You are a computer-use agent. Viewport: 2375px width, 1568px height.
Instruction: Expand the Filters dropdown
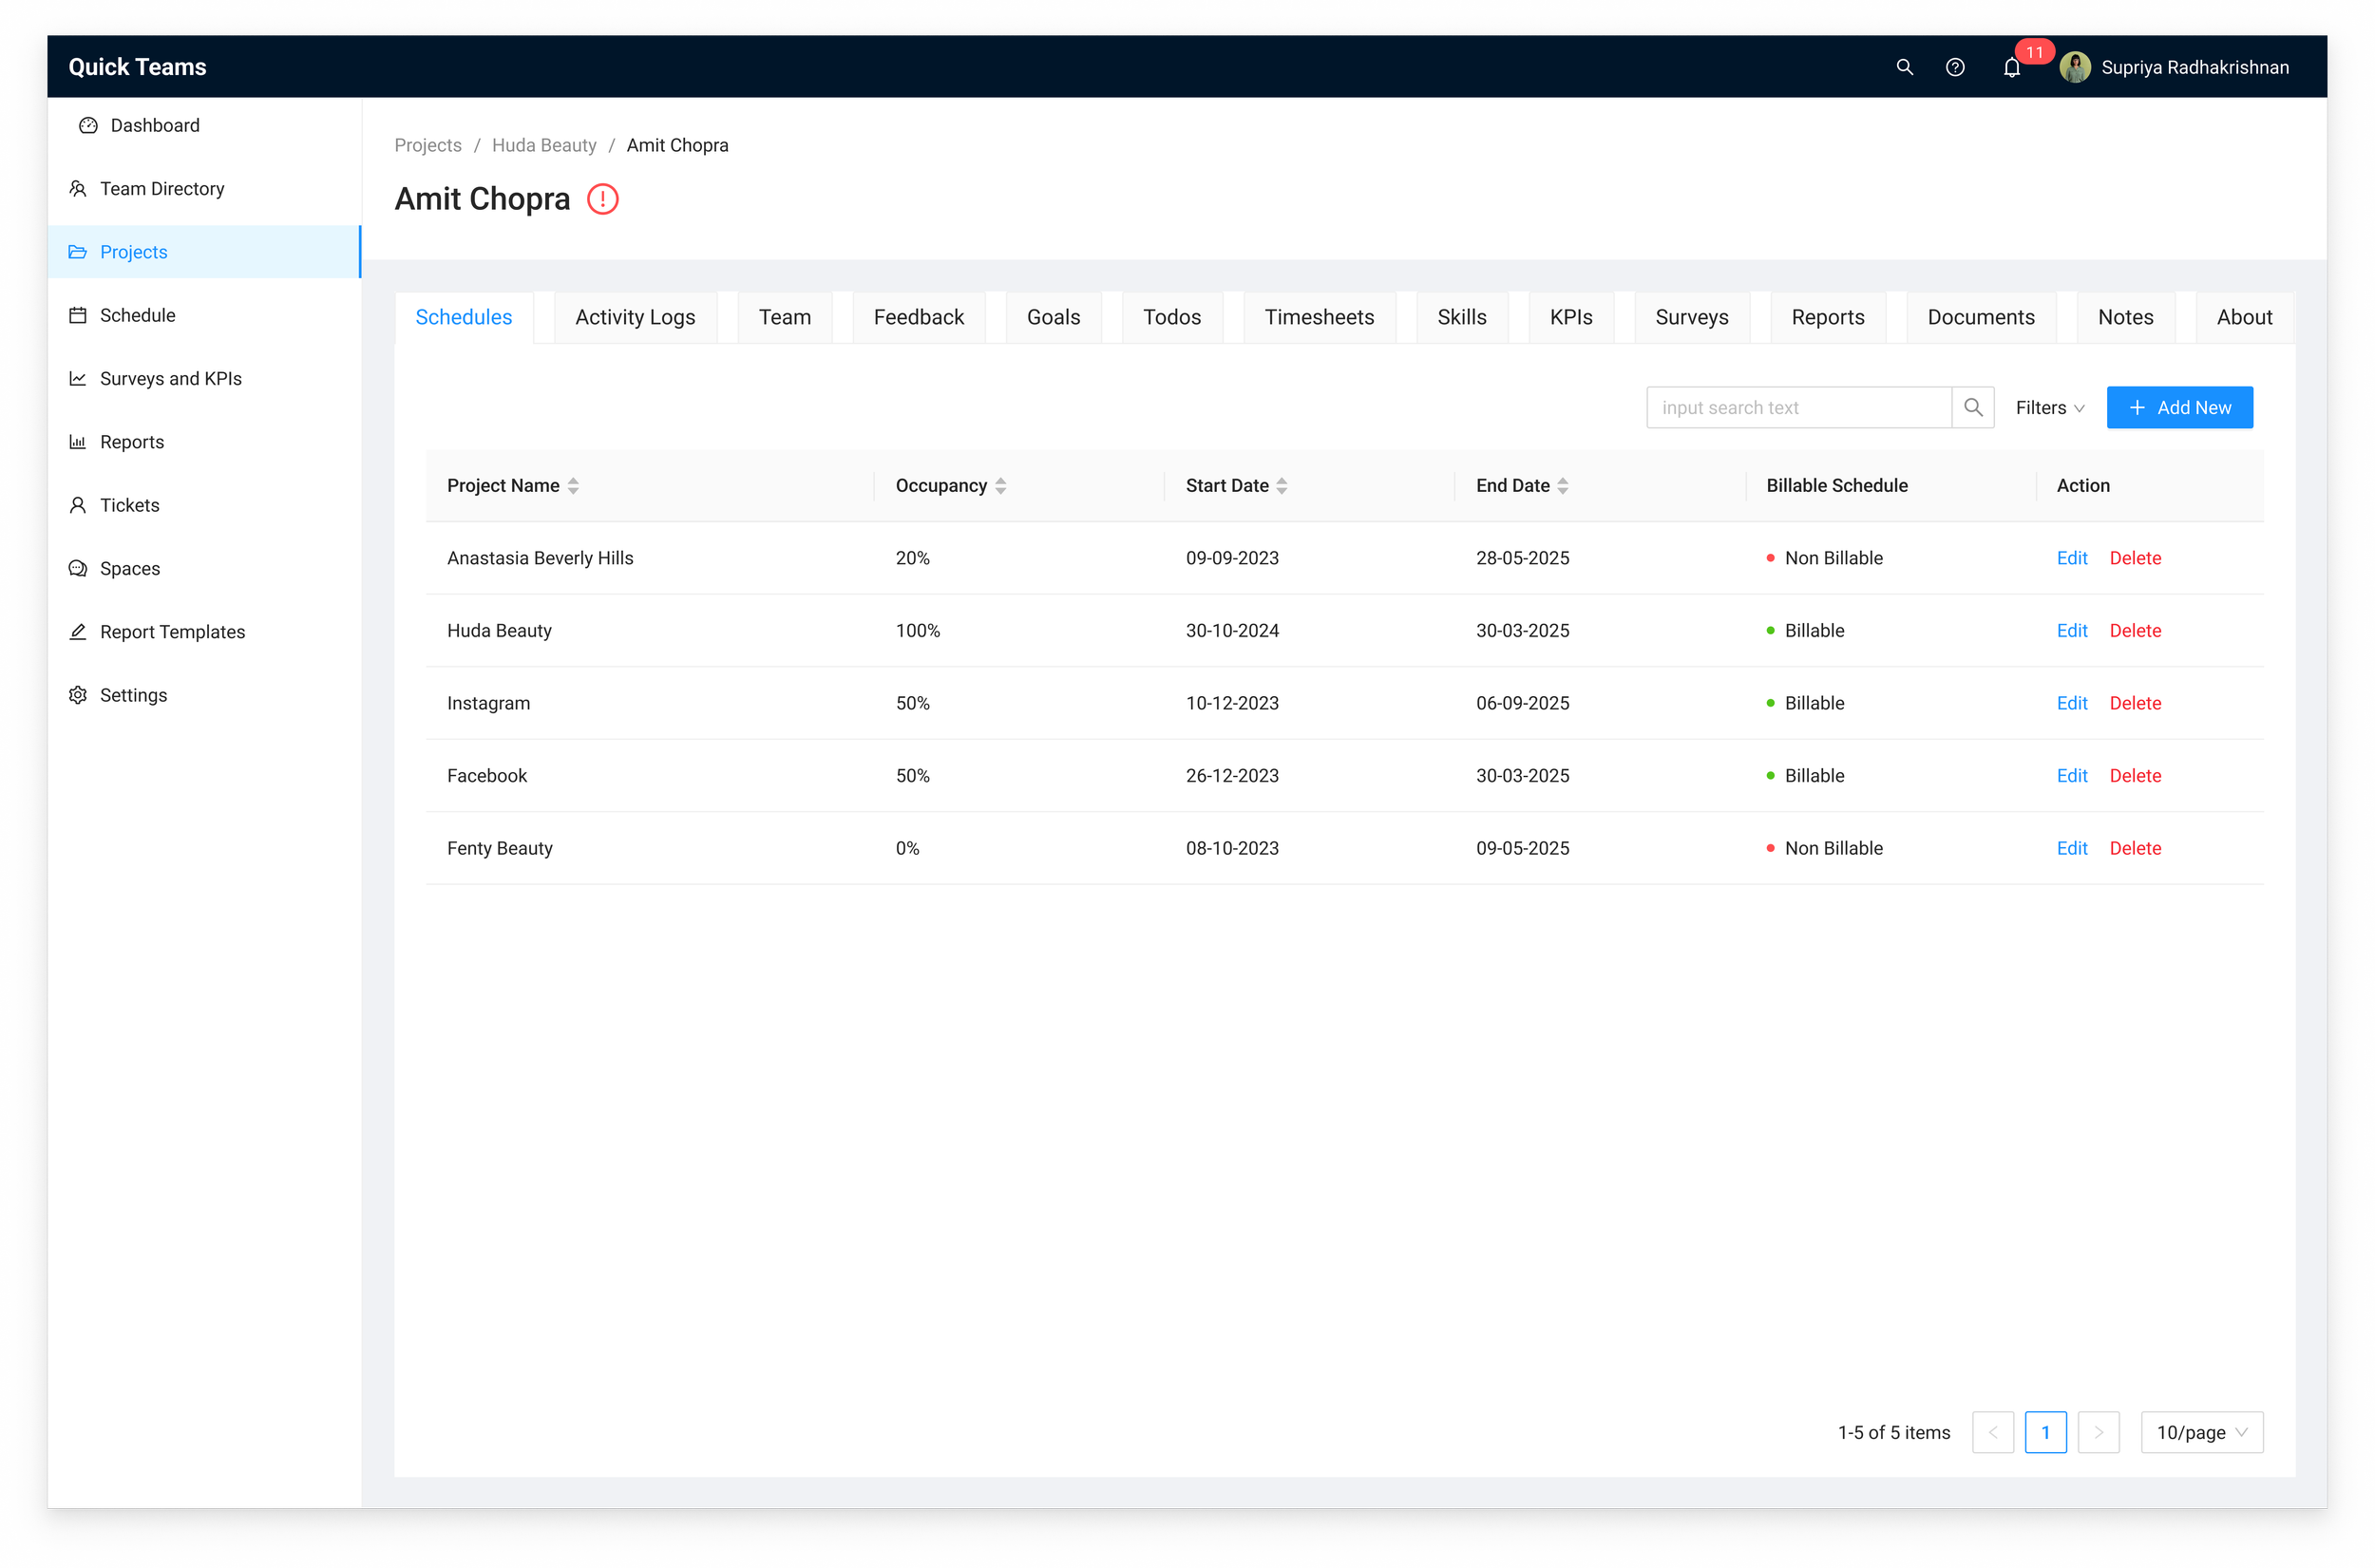[2049, 408]
